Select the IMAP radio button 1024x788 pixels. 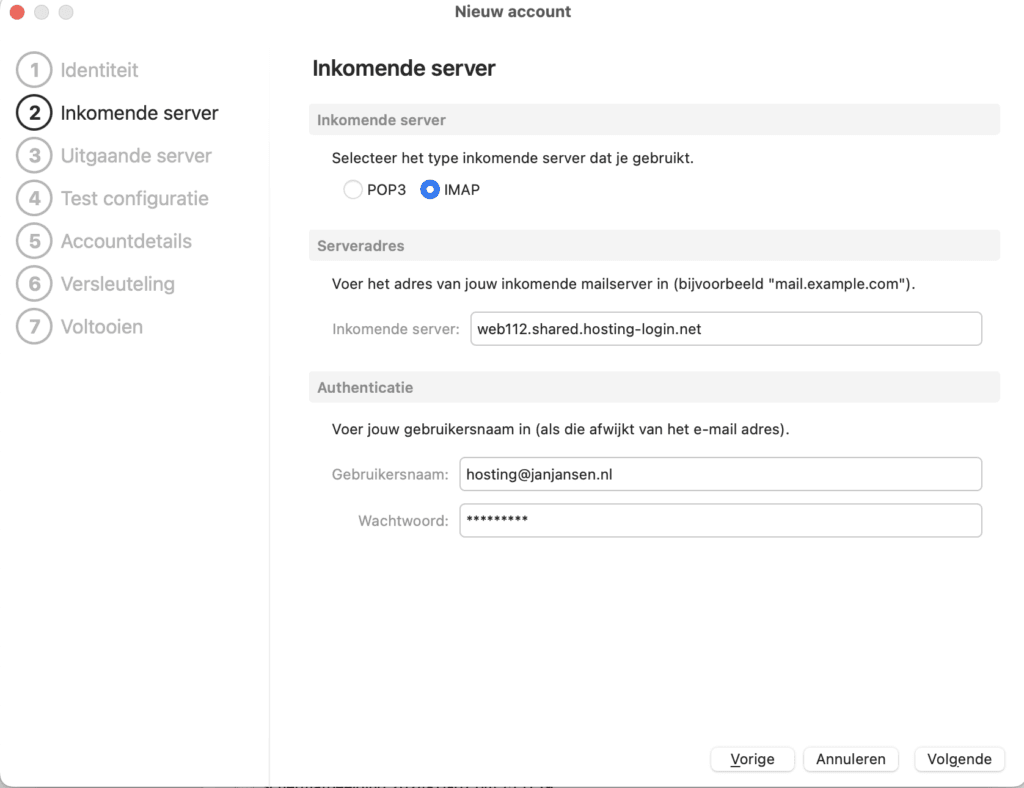click(430, 189)
